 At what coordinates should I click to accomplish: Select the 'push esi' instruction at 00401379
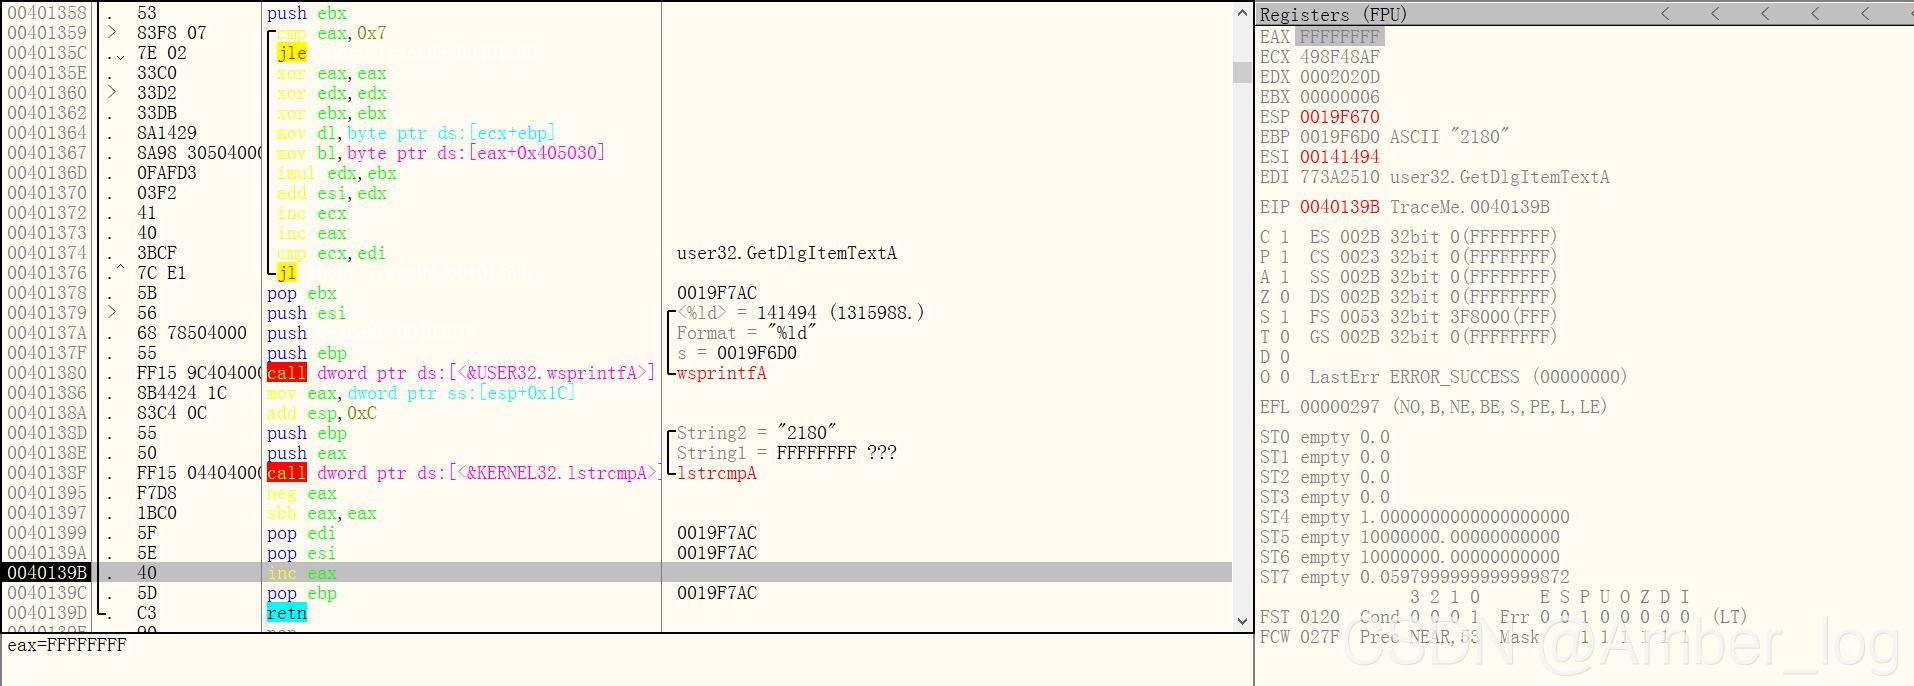click(306, 313)
